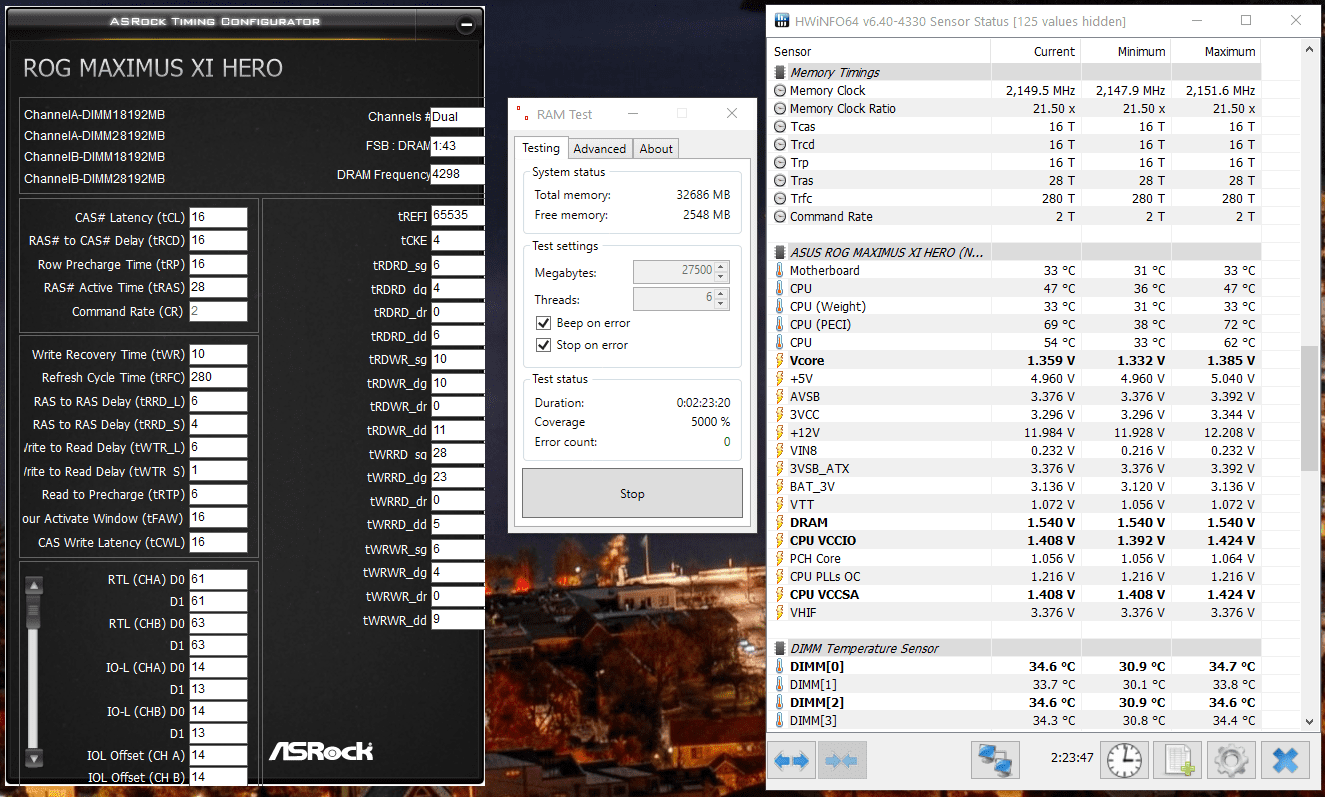Click the DRAM Frequency field

click(457, 175)
